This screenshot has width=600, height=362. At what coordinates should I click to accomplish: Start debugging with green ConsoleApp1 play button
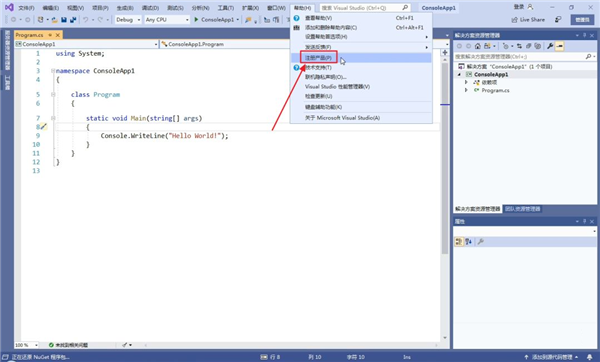click(x=216, y=20)
